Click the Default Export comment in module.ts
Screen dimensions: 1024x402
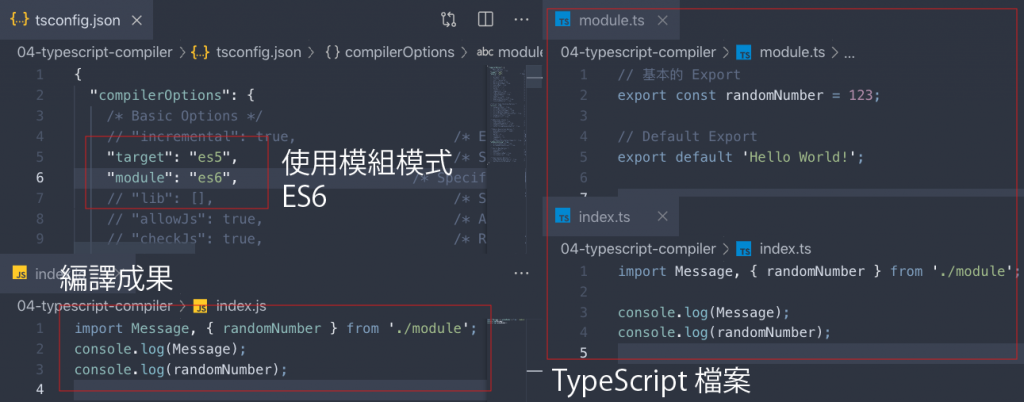(687, 136)
